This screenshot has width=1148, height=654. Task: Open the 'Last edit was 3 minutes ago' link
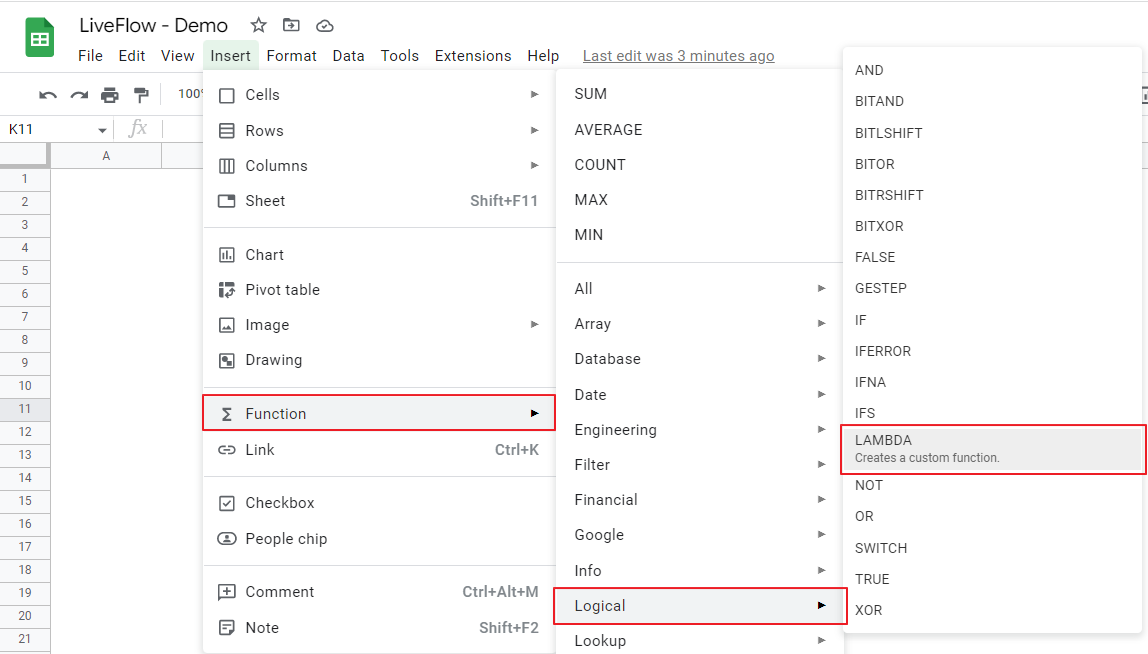(679, 56)
